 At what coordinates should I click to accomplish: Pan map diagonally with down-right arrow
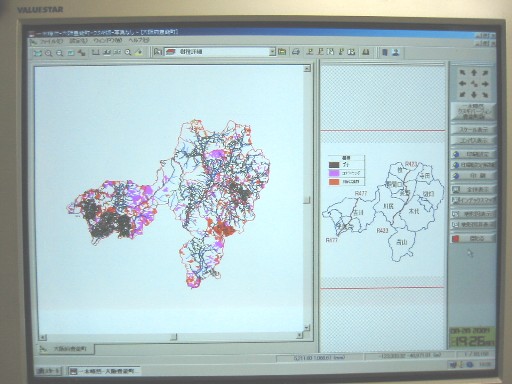485,95
